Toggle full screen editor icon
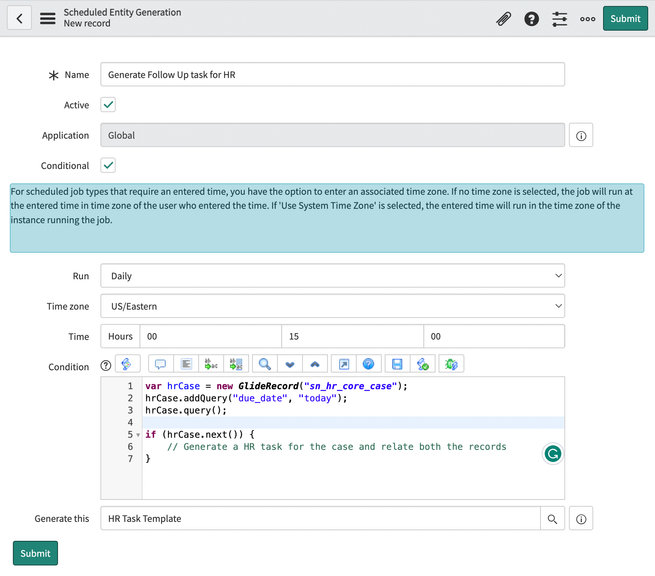The height and width of the screenshot is (576, 655). (343, 364)
